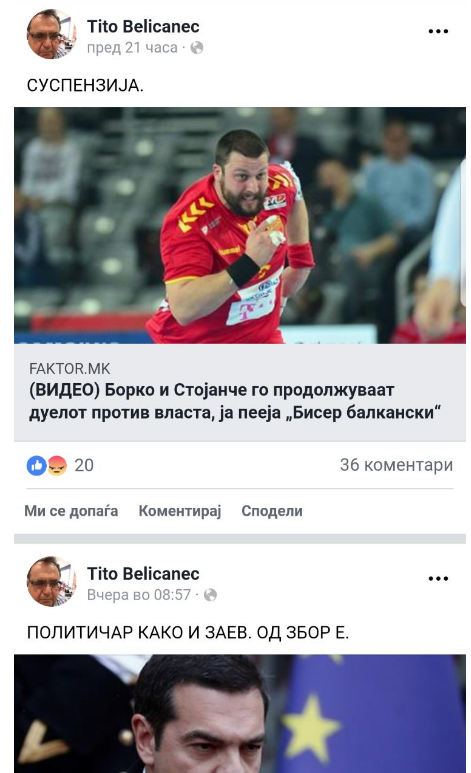471x773 pixels.
Task: Click the blue like reaction icon
Action: pos(36,465)
